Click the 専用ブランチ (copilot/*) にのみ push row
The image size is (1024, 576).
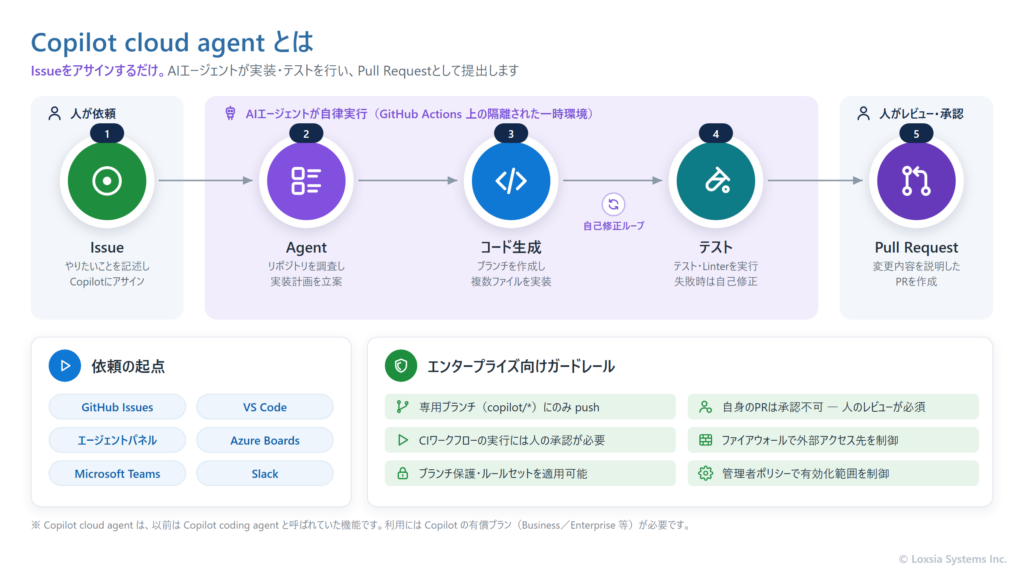pos(530,407)
